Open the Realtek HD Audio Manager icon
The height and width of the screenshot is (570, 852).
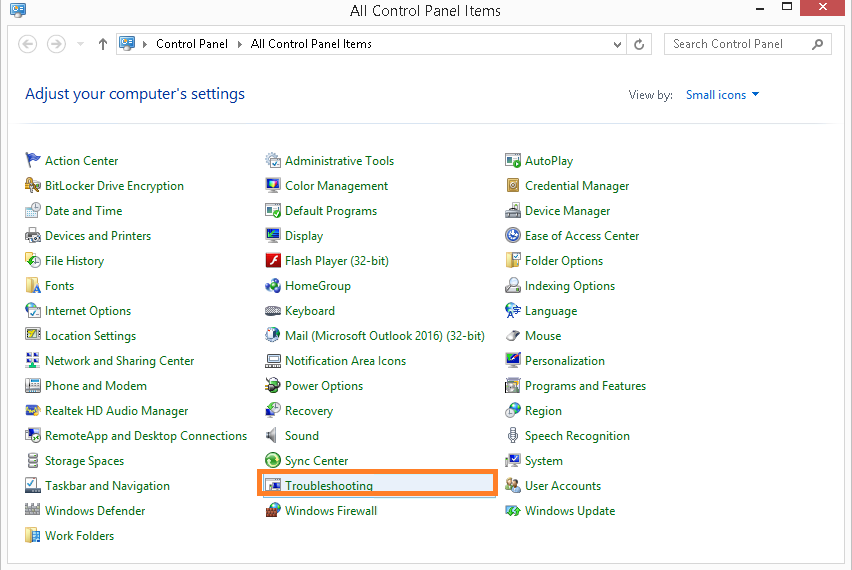coord(33,410)
